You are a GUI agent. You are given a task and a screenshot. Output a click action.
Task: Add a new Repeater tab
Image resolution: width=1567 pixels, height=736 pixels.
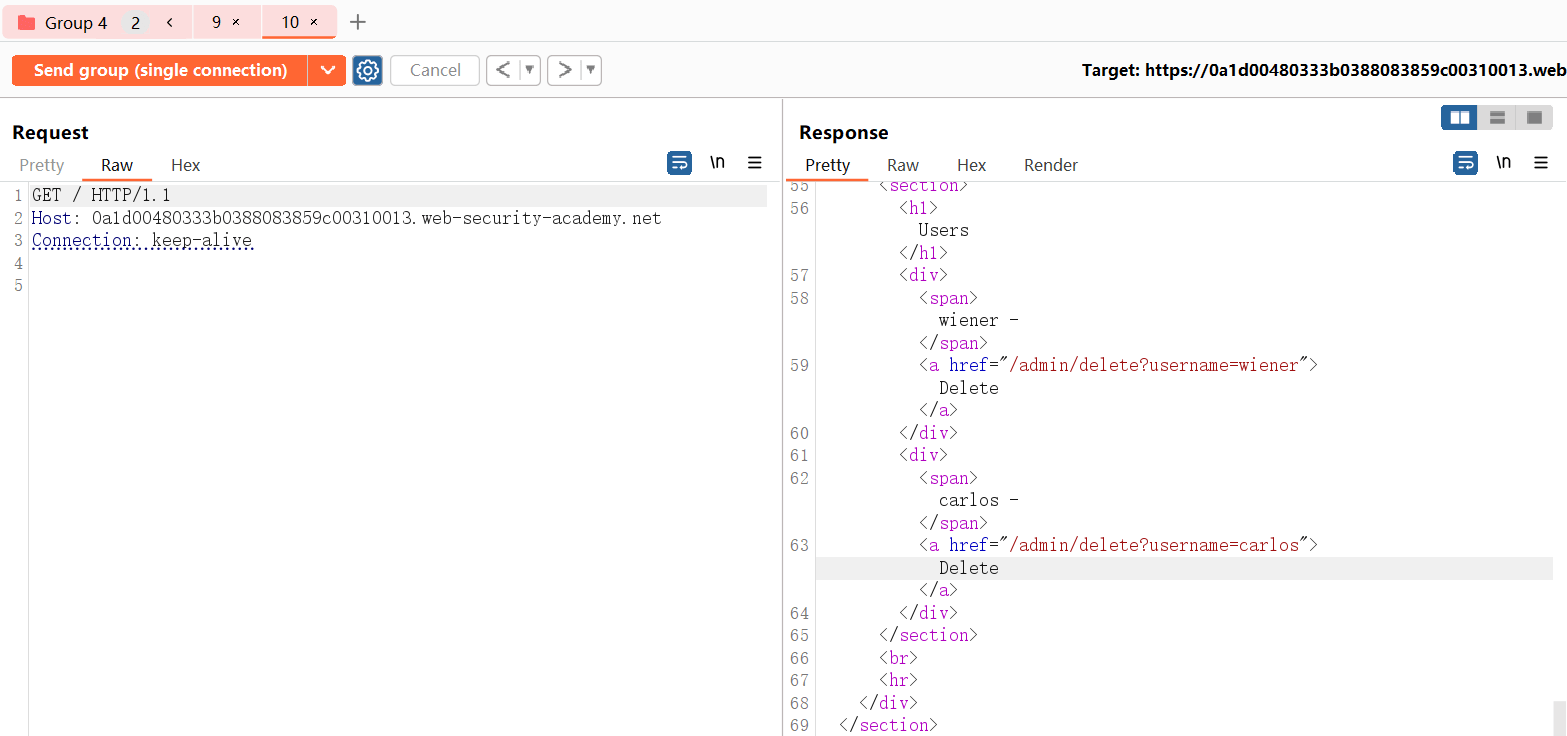pyautogui.click(x=358, y=22)
